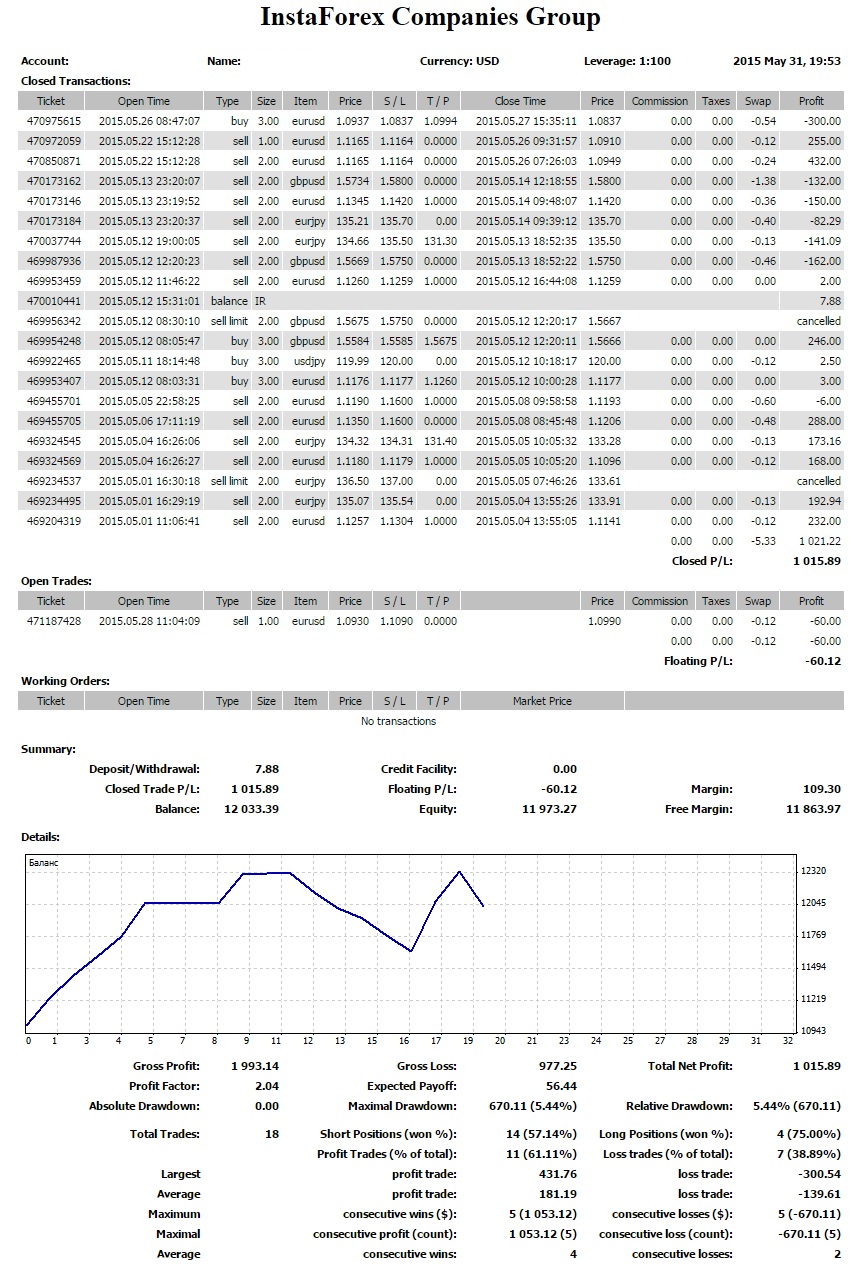Click the Currency: USD label
Screen dimensions: 865x1276
coord(459,61)
